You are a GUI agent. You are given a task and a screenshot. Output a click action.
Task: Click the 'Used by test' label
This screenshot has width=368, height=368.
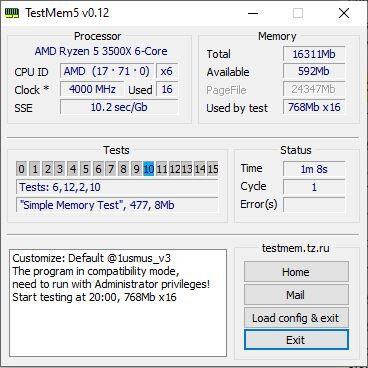point(237,108)
